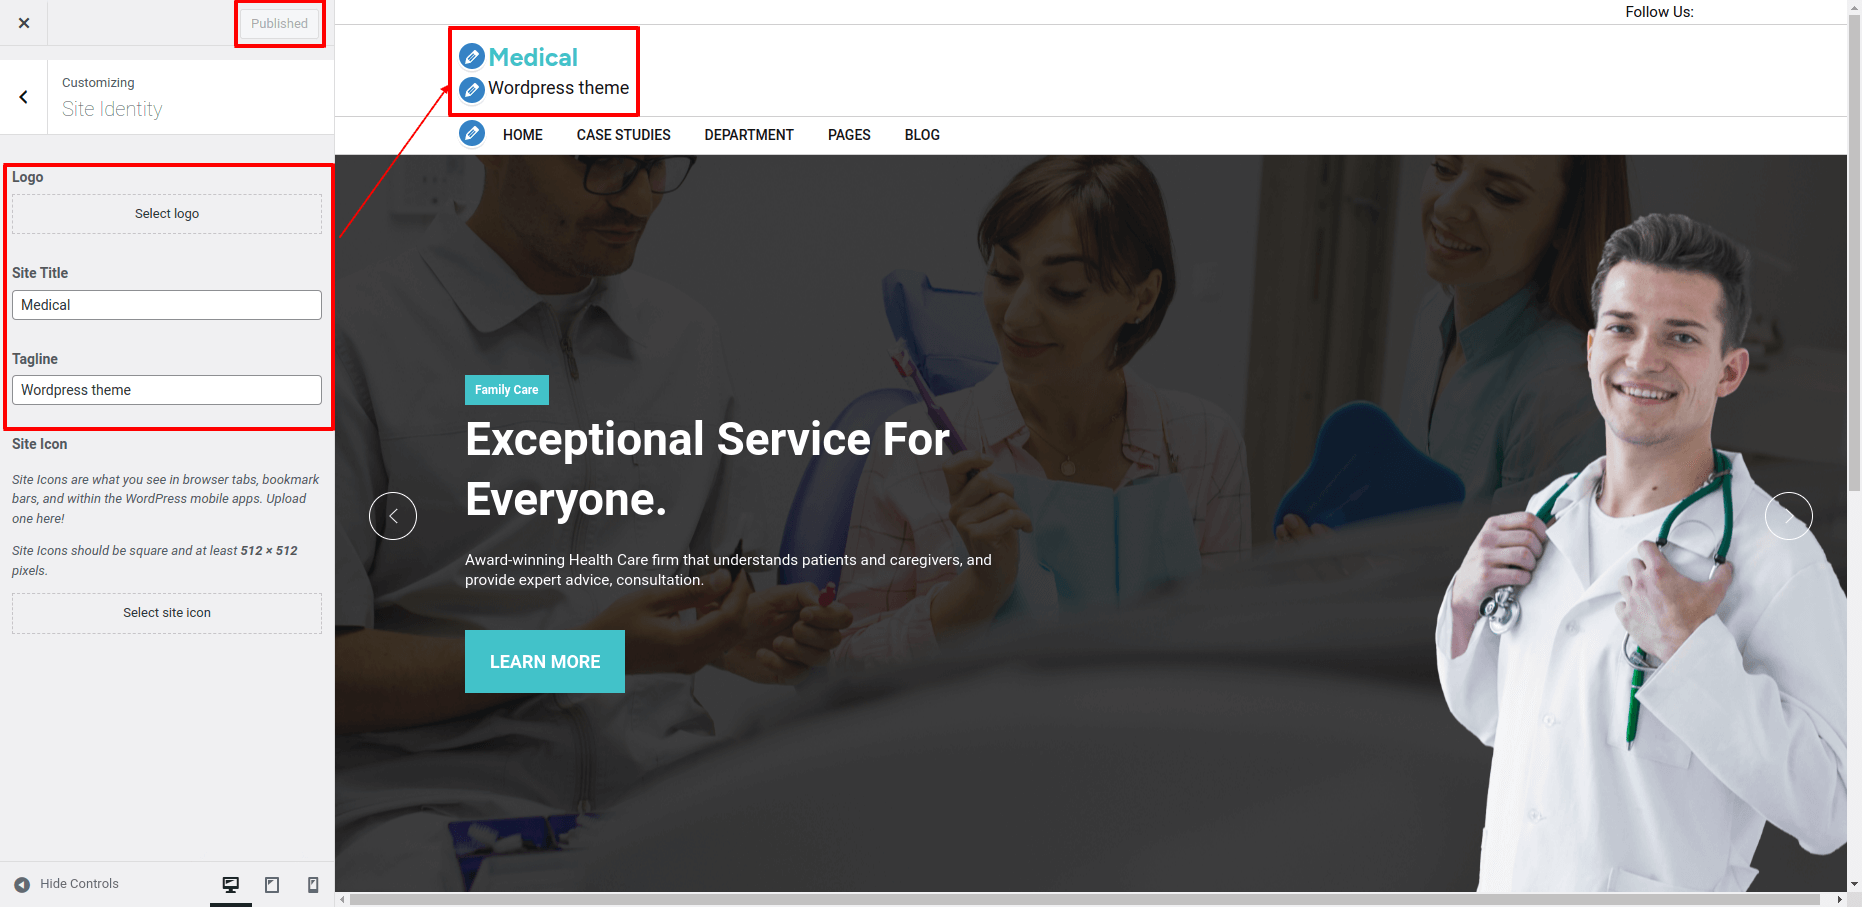Click the Select logo button
Image resolution: width=1862 pixels, height=907 pixels.
(x=167, y=214)
